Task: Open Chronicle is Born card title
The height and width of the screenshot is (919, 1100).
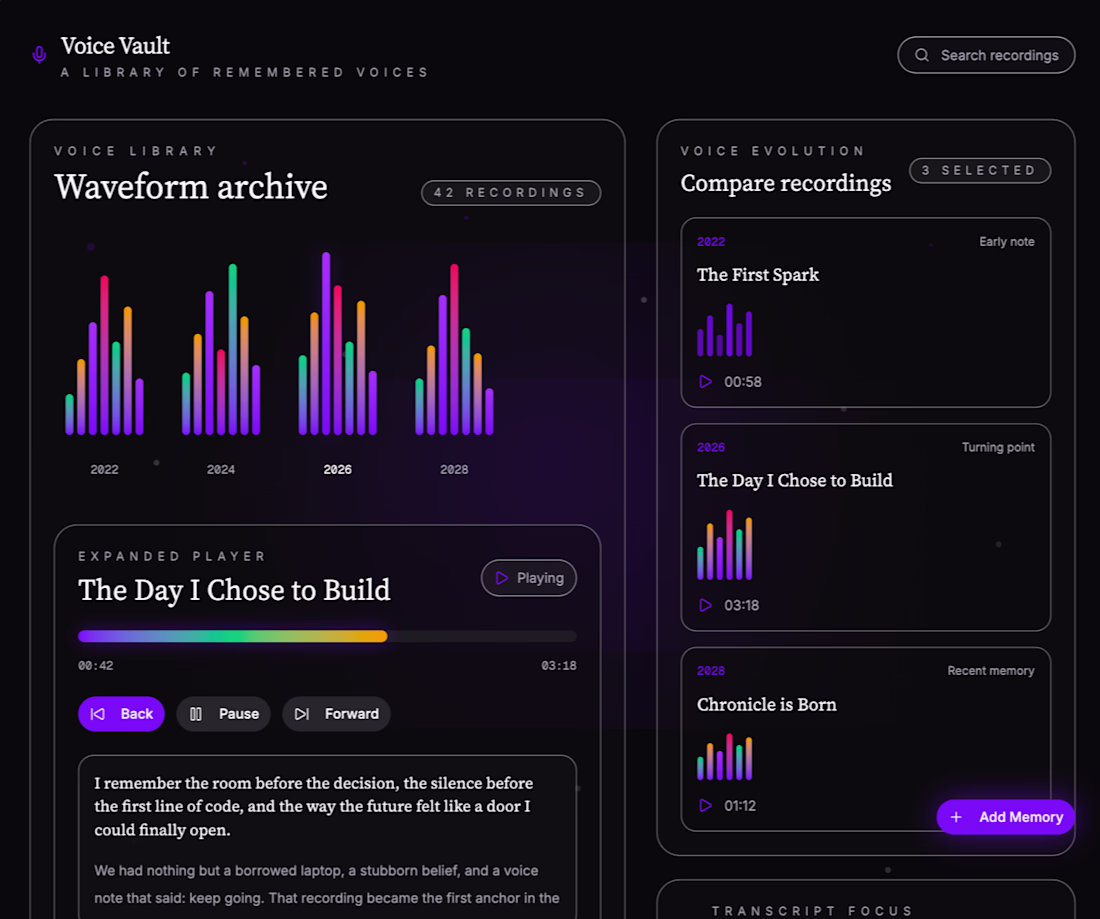Action: (x=767, y=704)
